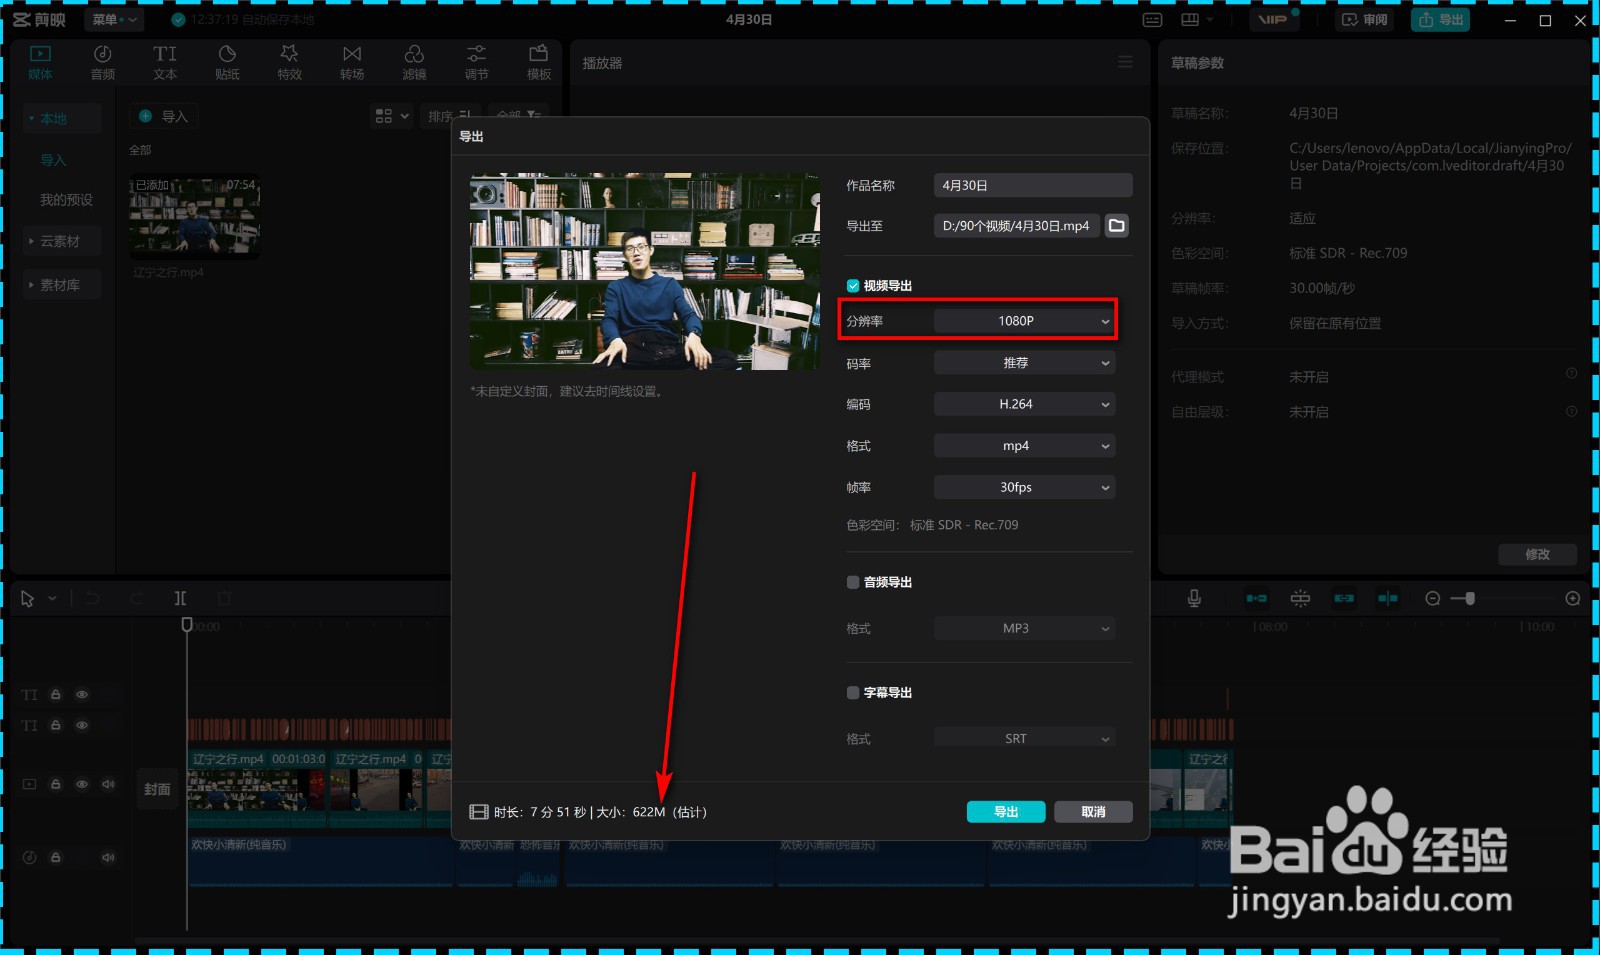Image resolution: width=1600 pixels, height=955 pixels.
Task: Click the 修改 modify button
Action: click(x=1537, y=554)
